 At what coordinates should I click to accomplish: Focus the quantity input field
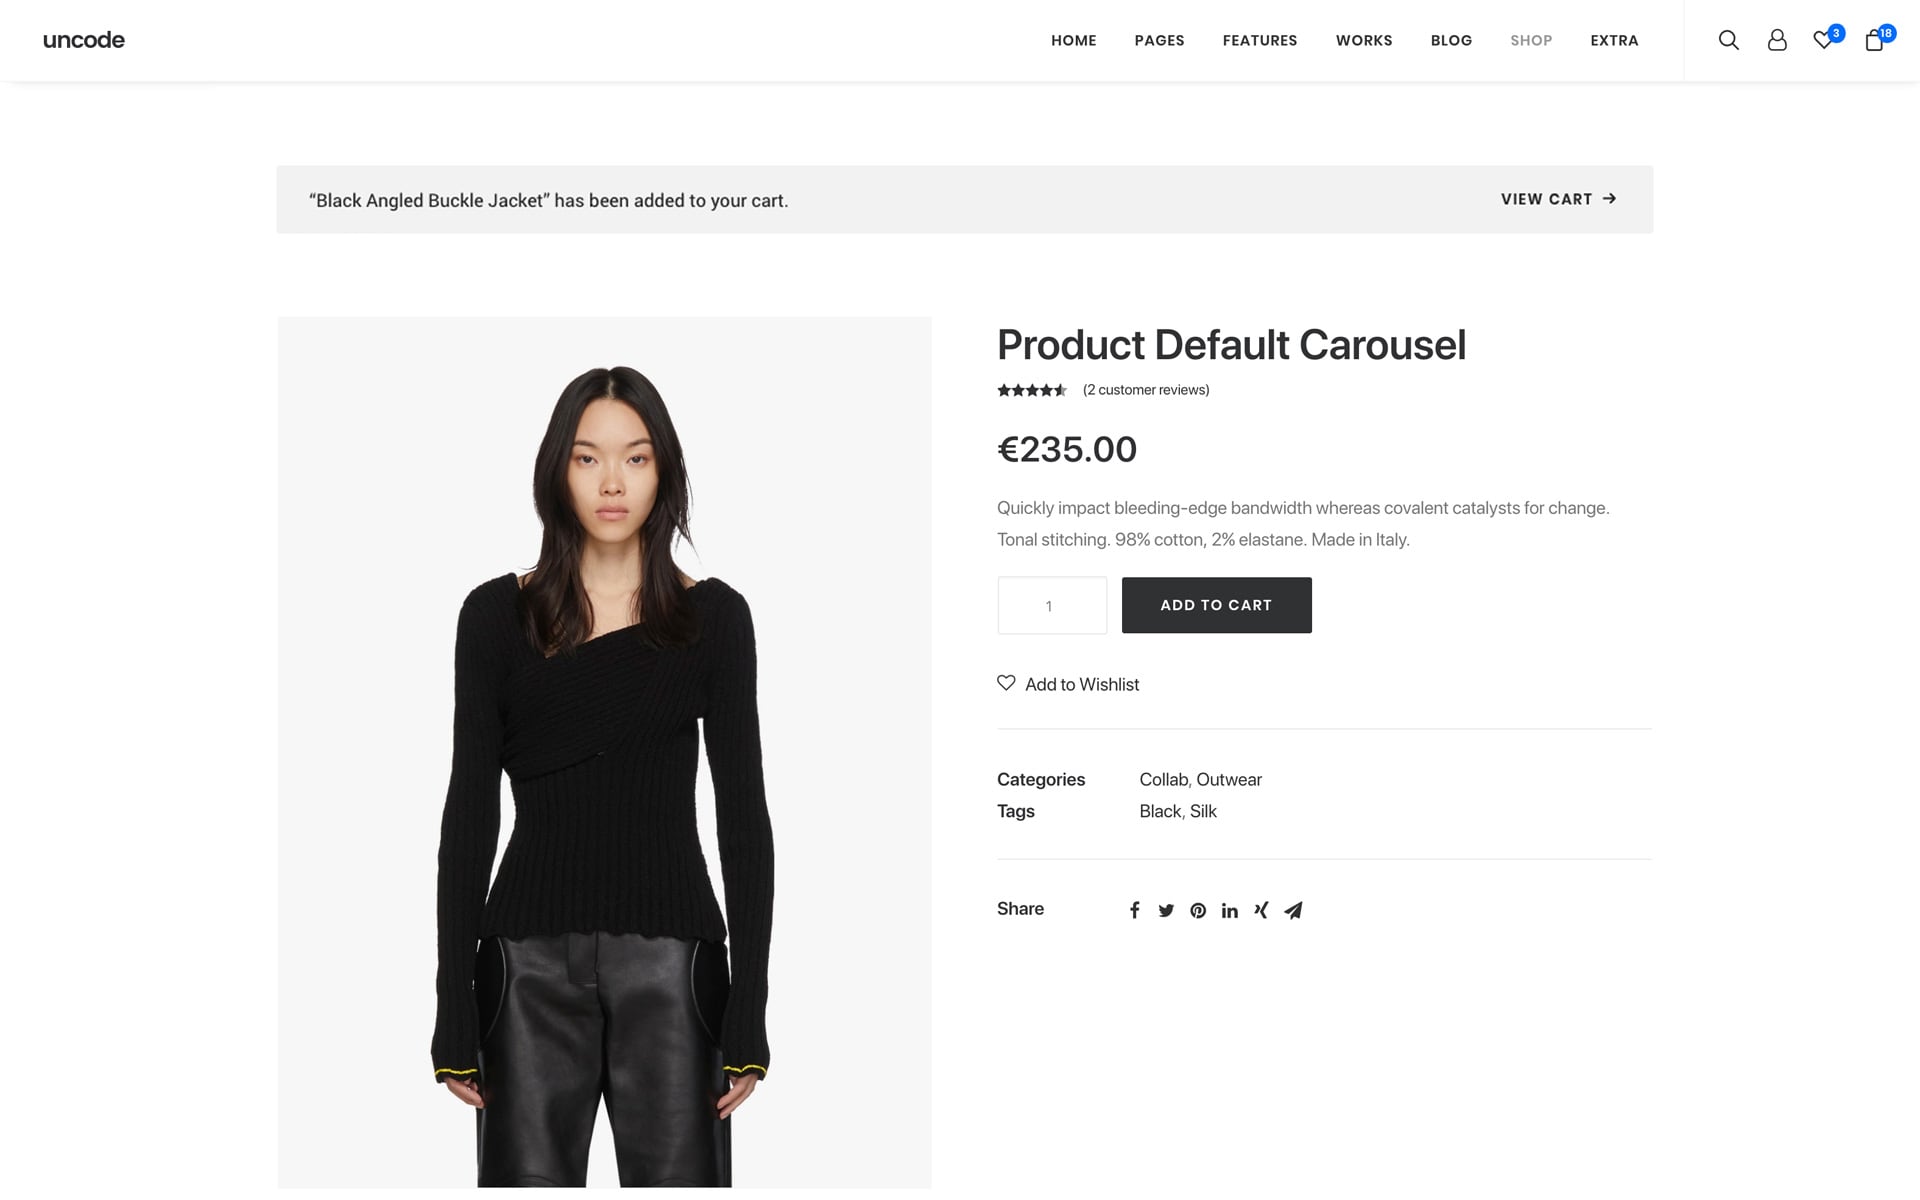click(x=1051, y=605)
